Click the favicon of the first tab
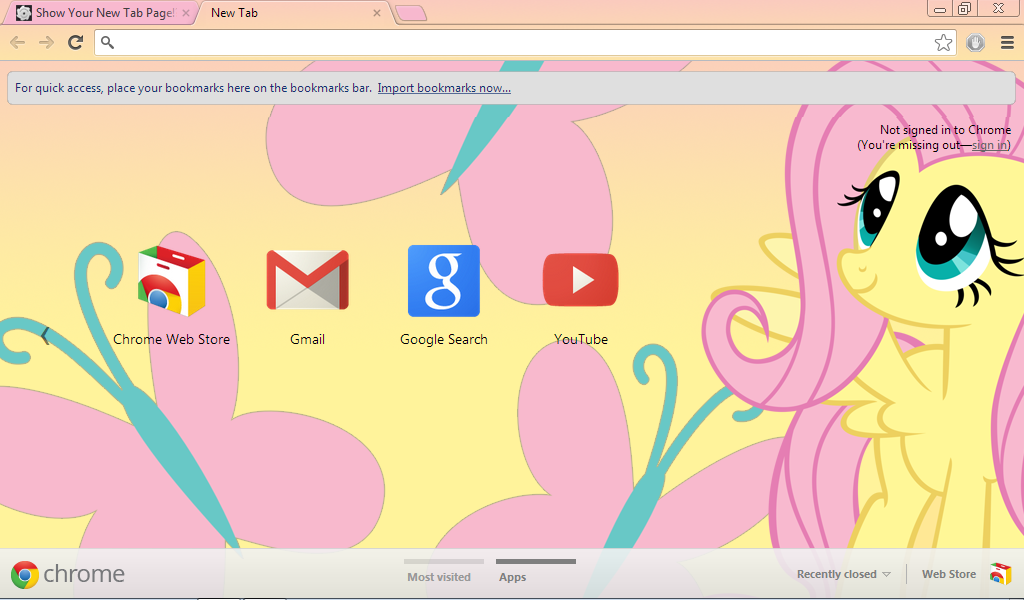 (24, 13)
